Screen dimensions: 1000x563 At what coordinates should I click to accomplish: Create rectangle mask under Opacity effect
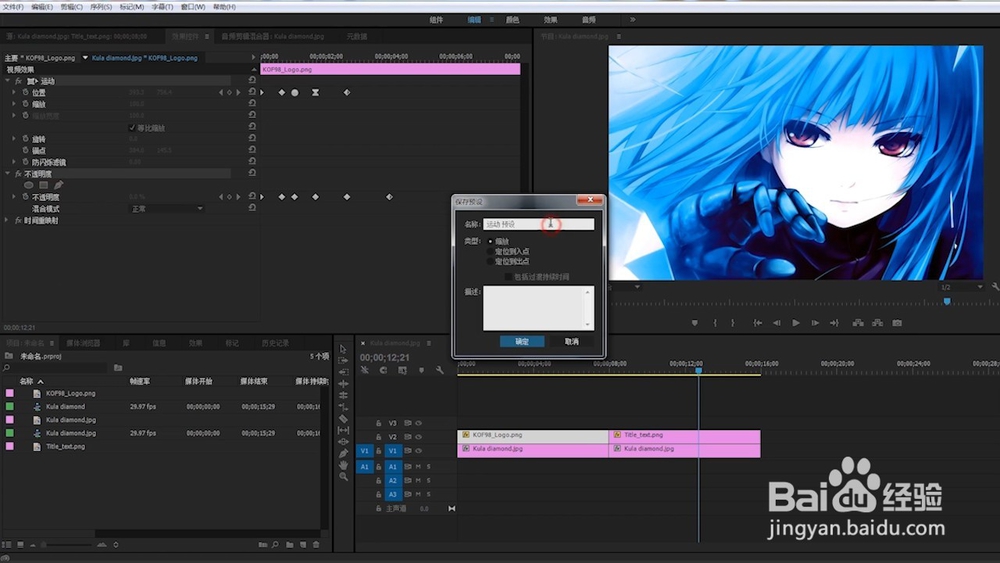pos(43,185)
